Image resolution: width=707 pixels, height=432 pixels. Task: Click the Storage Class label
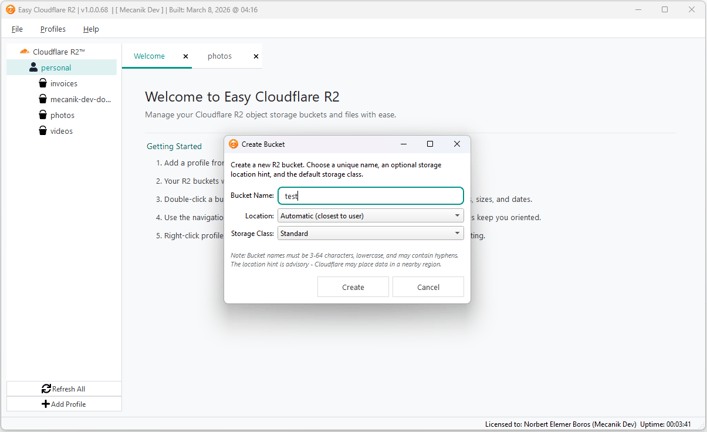252,233
